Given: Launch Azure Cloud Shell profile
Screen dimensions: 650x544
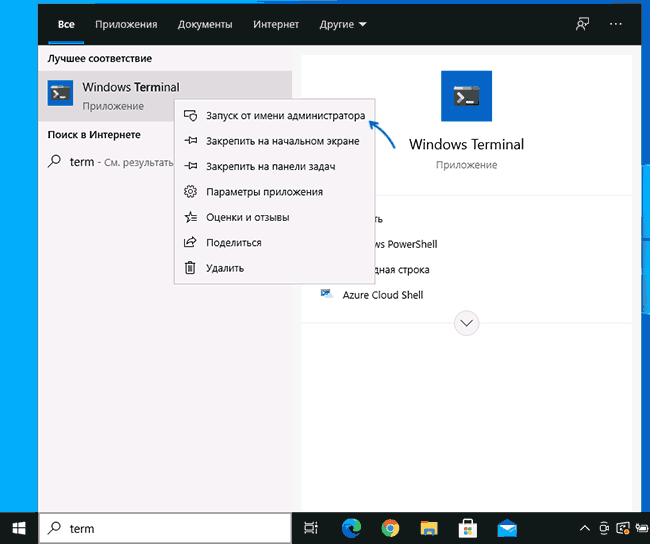Looking at the screenshot, I should (x=383, y=295).
